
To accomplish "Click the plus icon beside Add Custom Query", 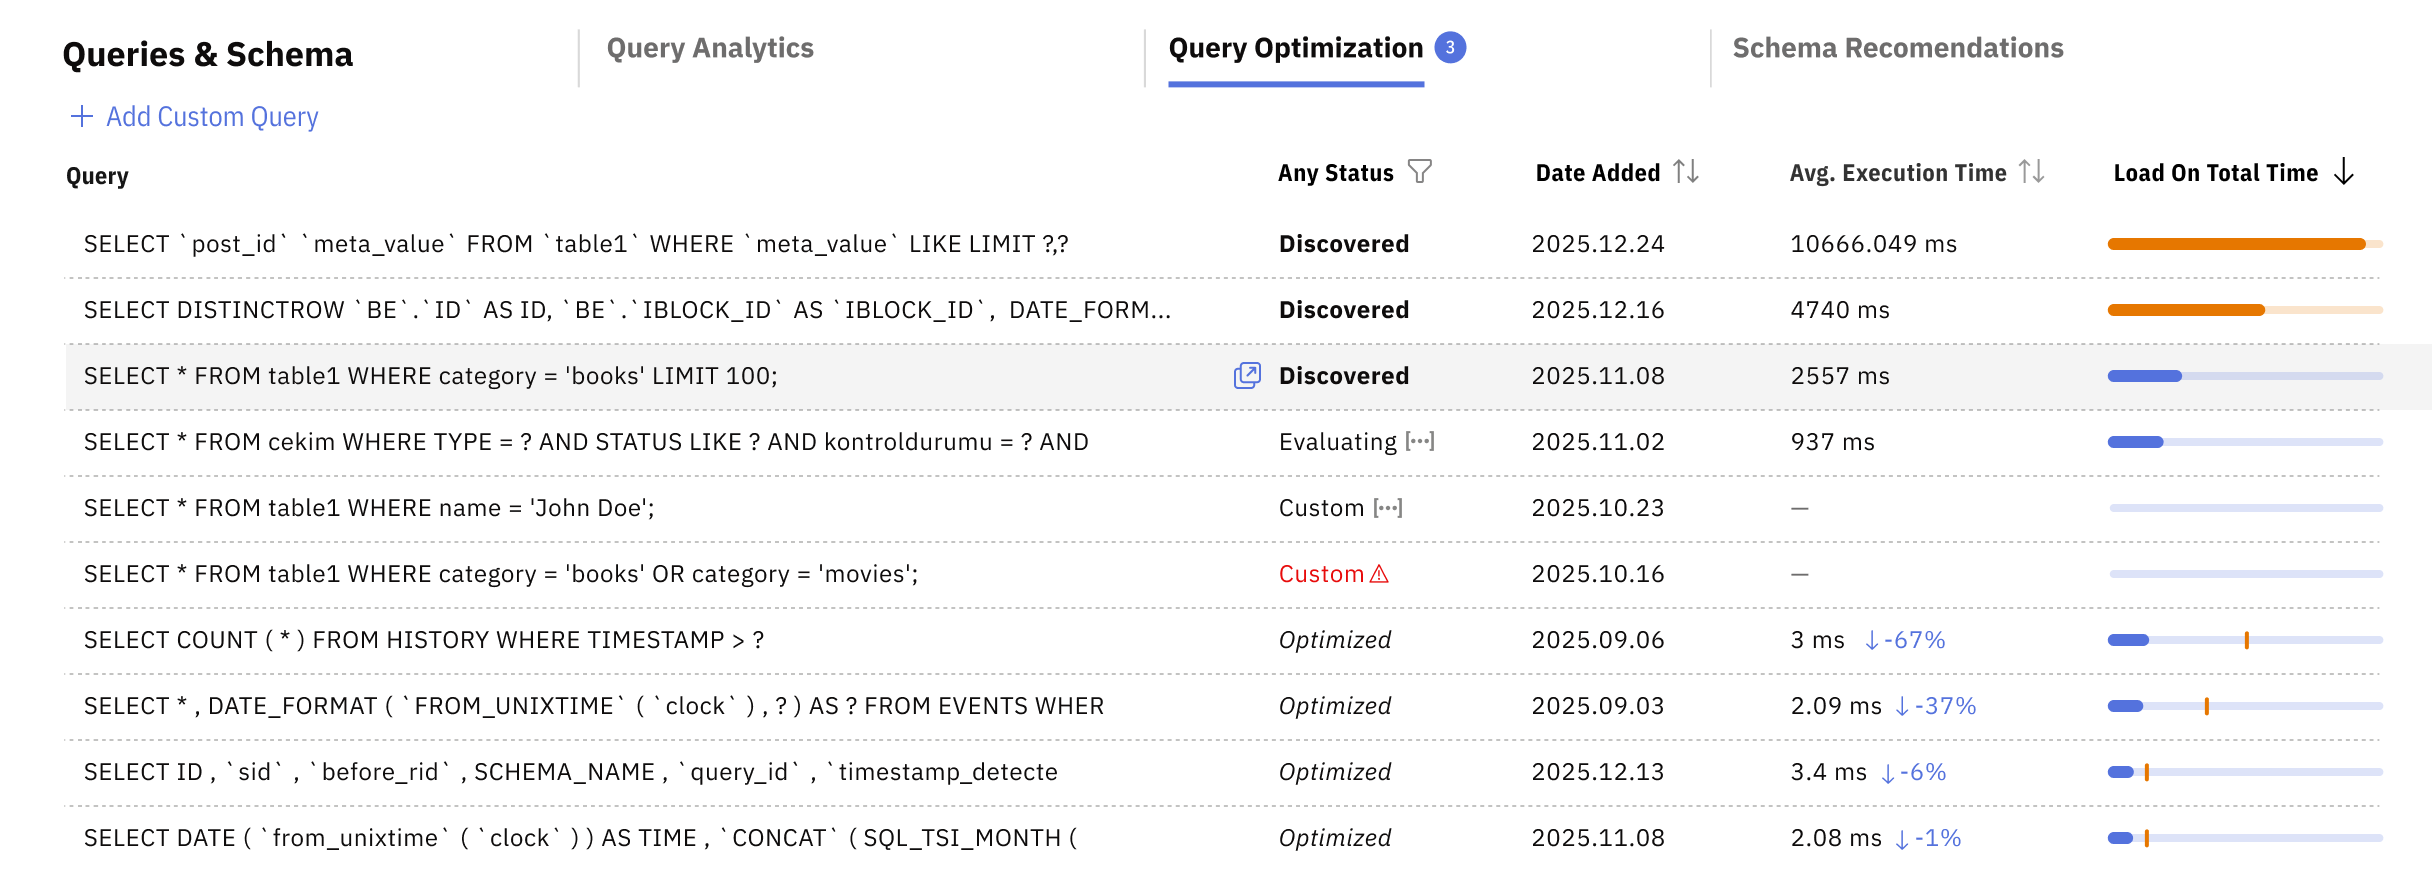I will (81, 117).
